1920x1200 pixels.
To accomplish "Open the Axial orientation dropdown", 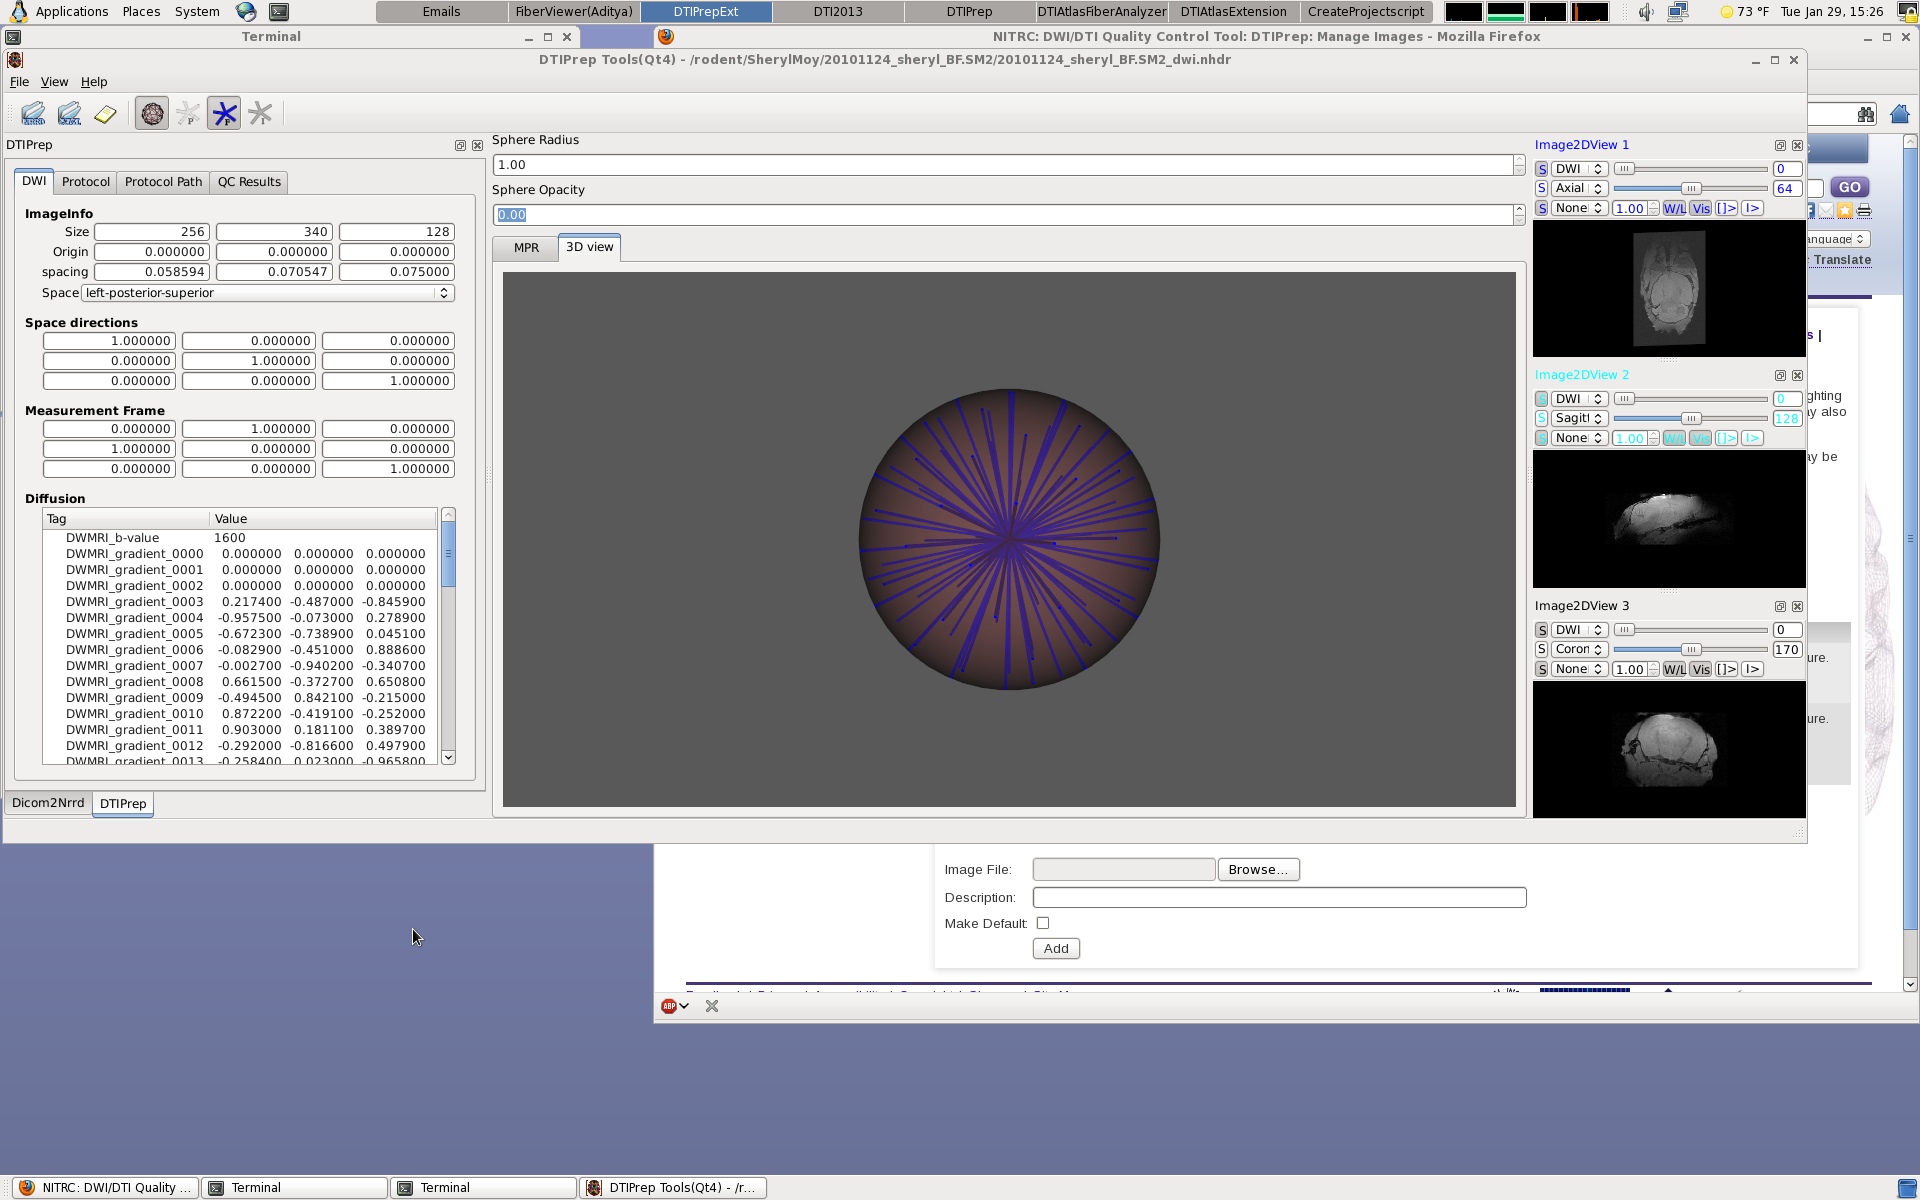I will point(1579,189).
